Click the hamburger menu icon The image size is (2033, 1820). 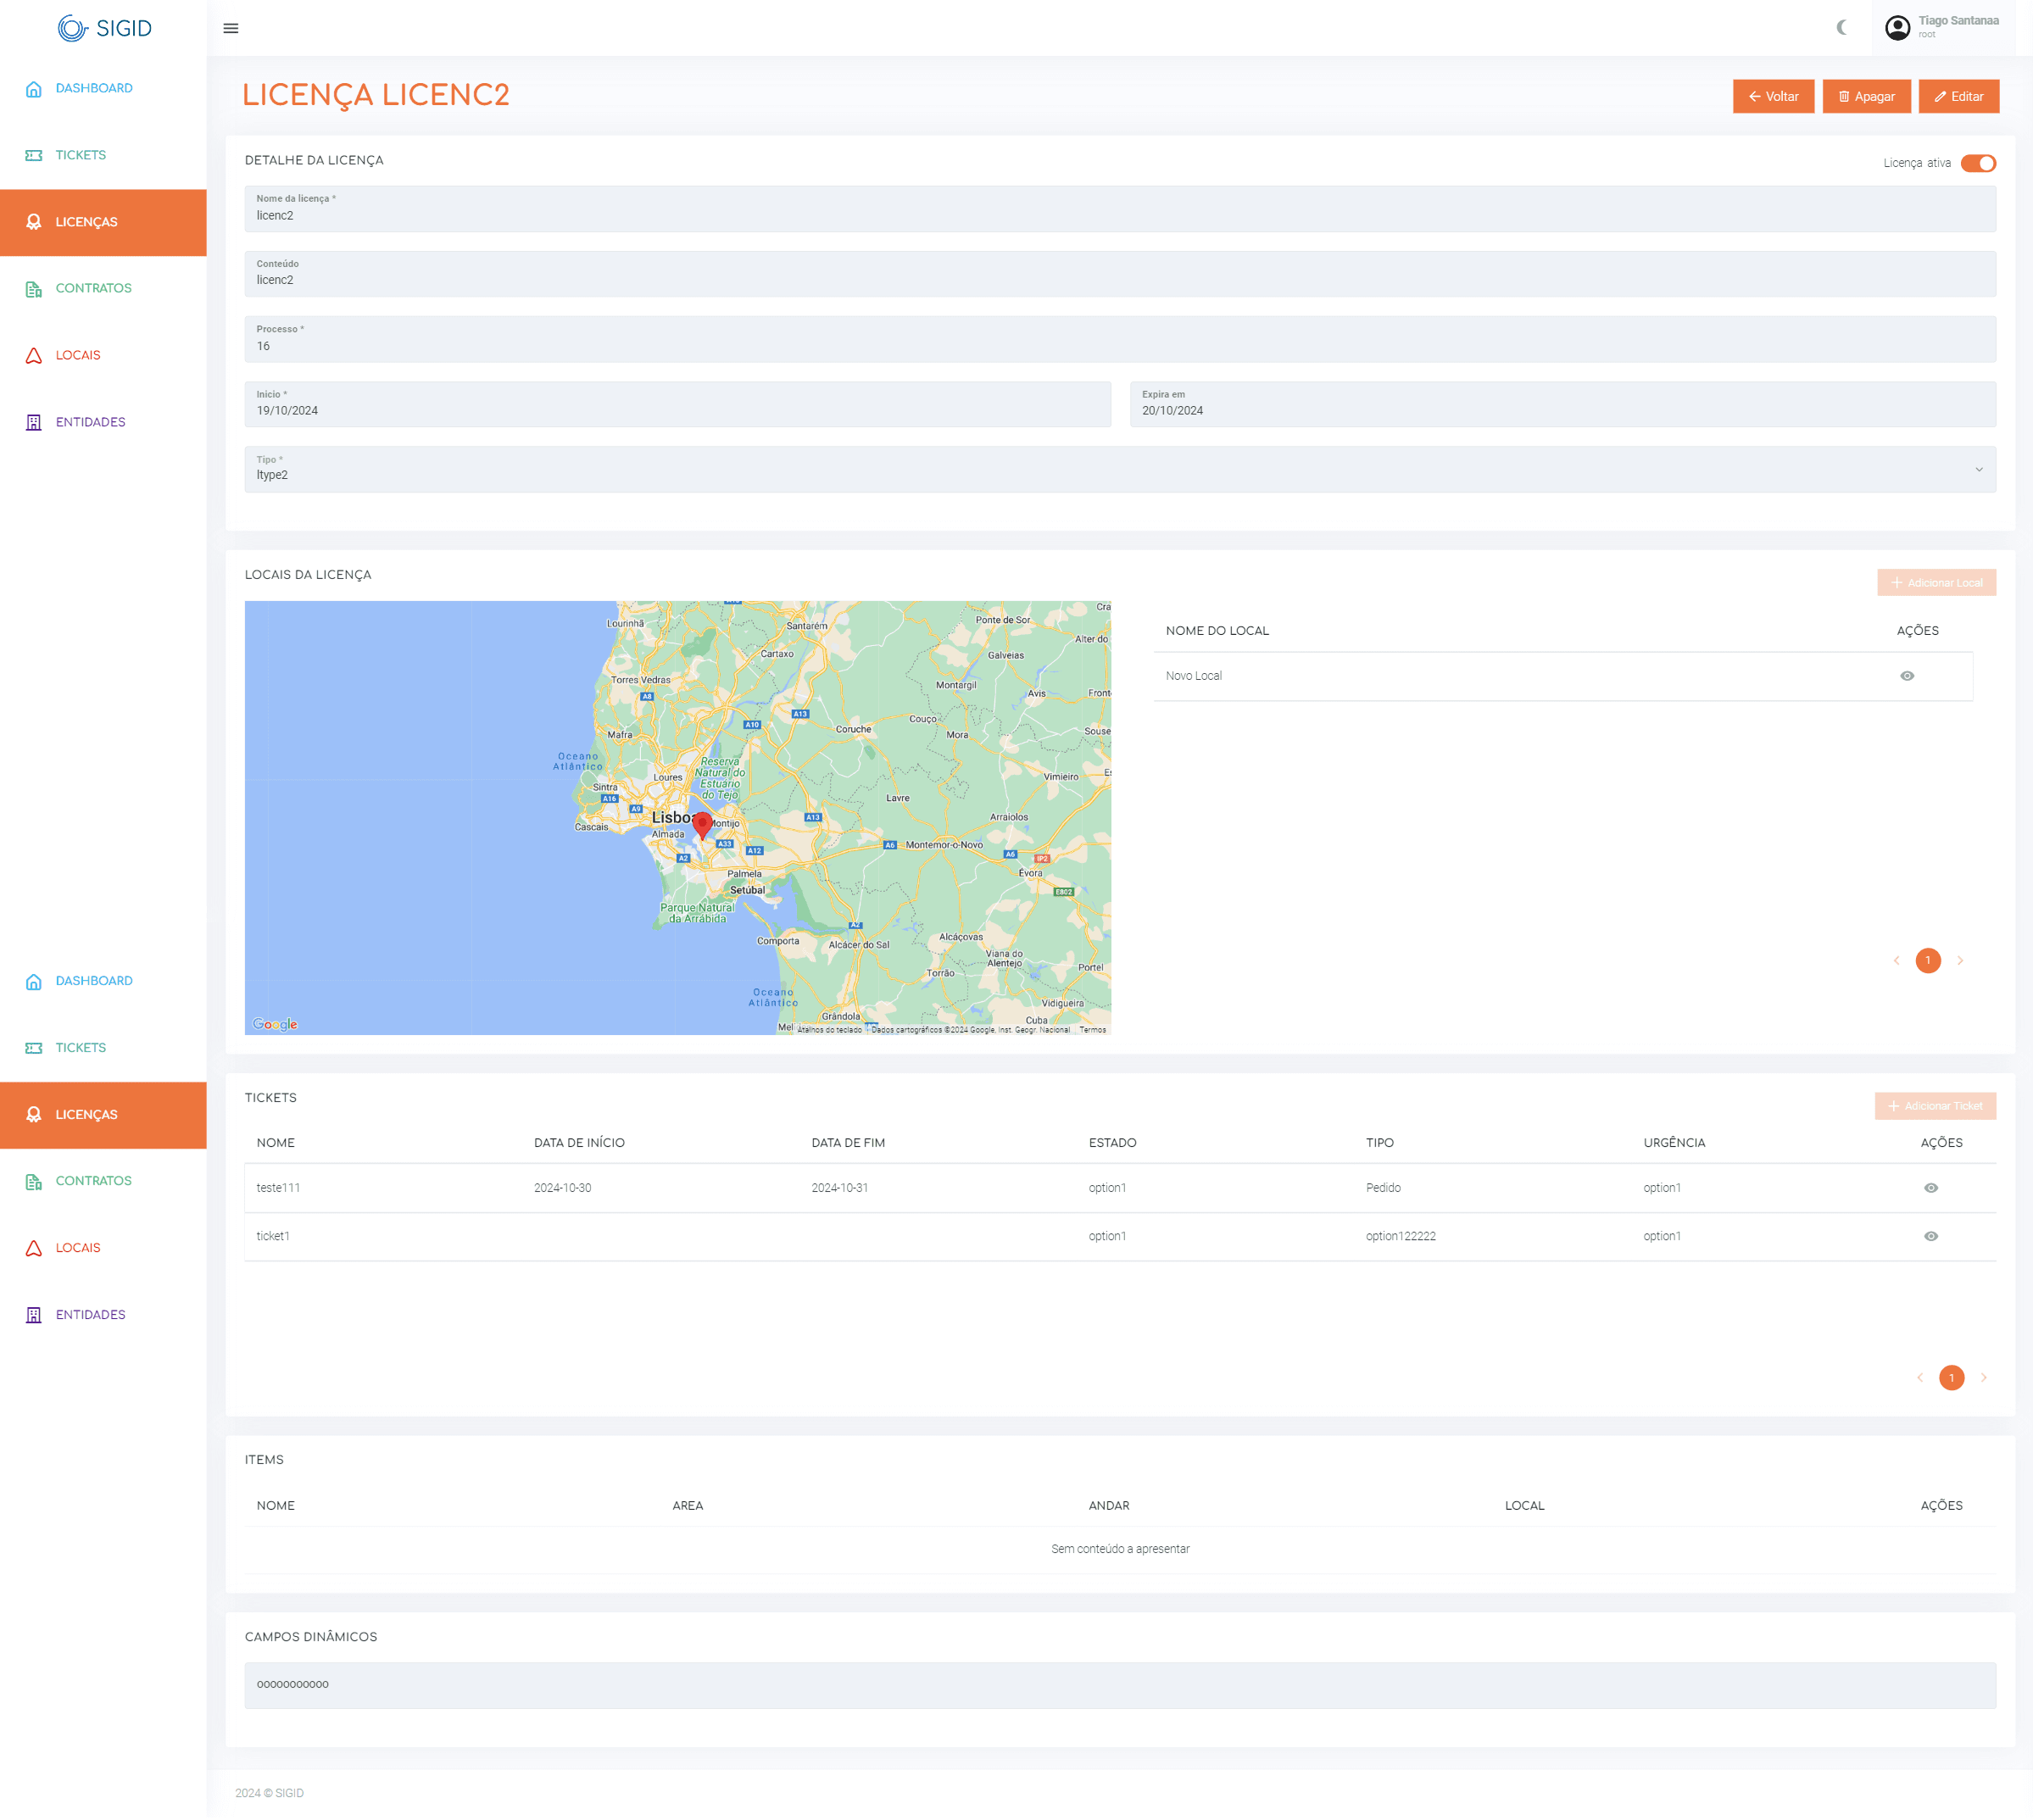click(231, 28)
